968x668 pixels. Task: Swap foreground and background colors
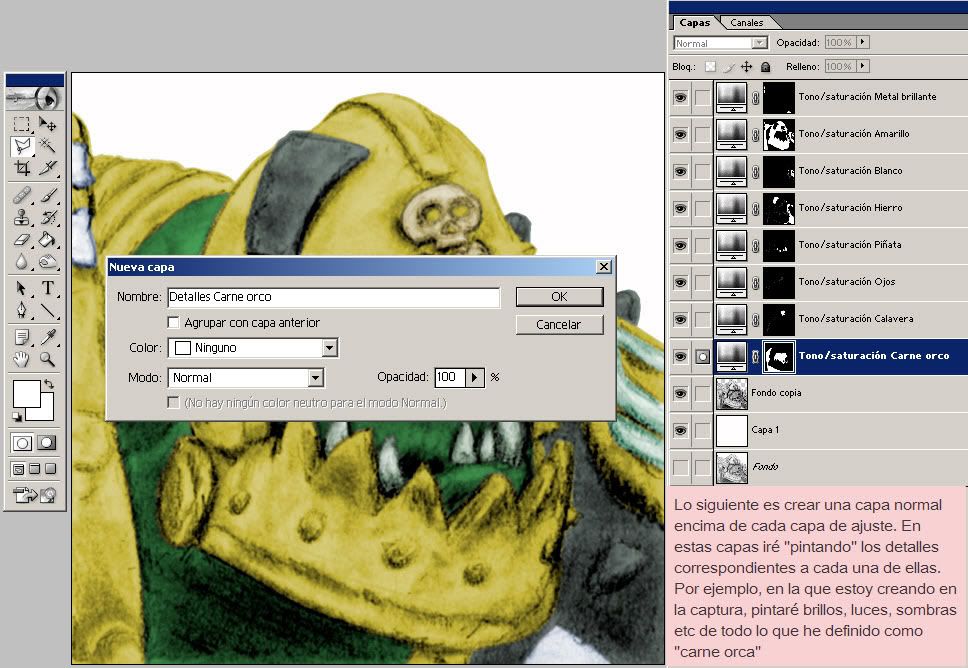(x=49, y=383)
